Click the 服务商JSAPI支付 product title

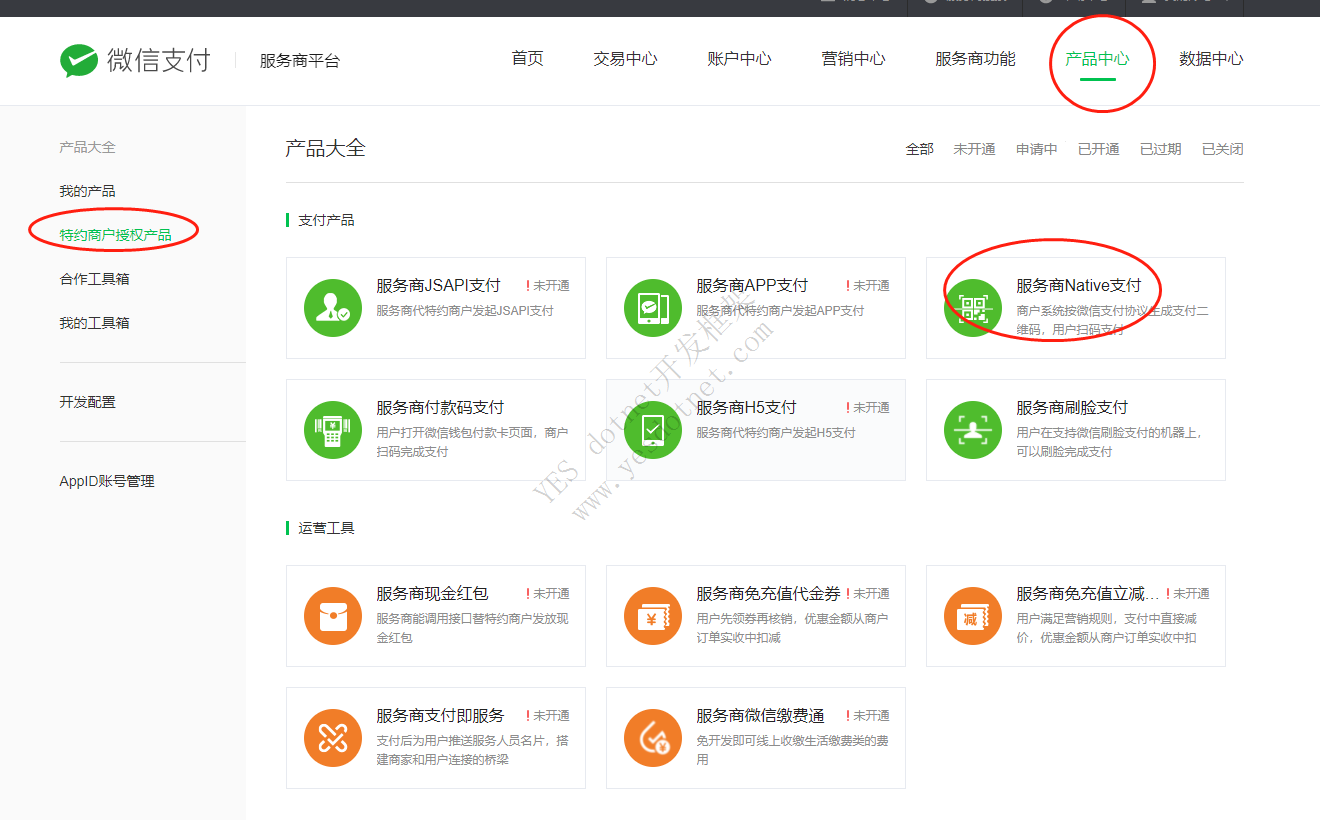point(438,286)
